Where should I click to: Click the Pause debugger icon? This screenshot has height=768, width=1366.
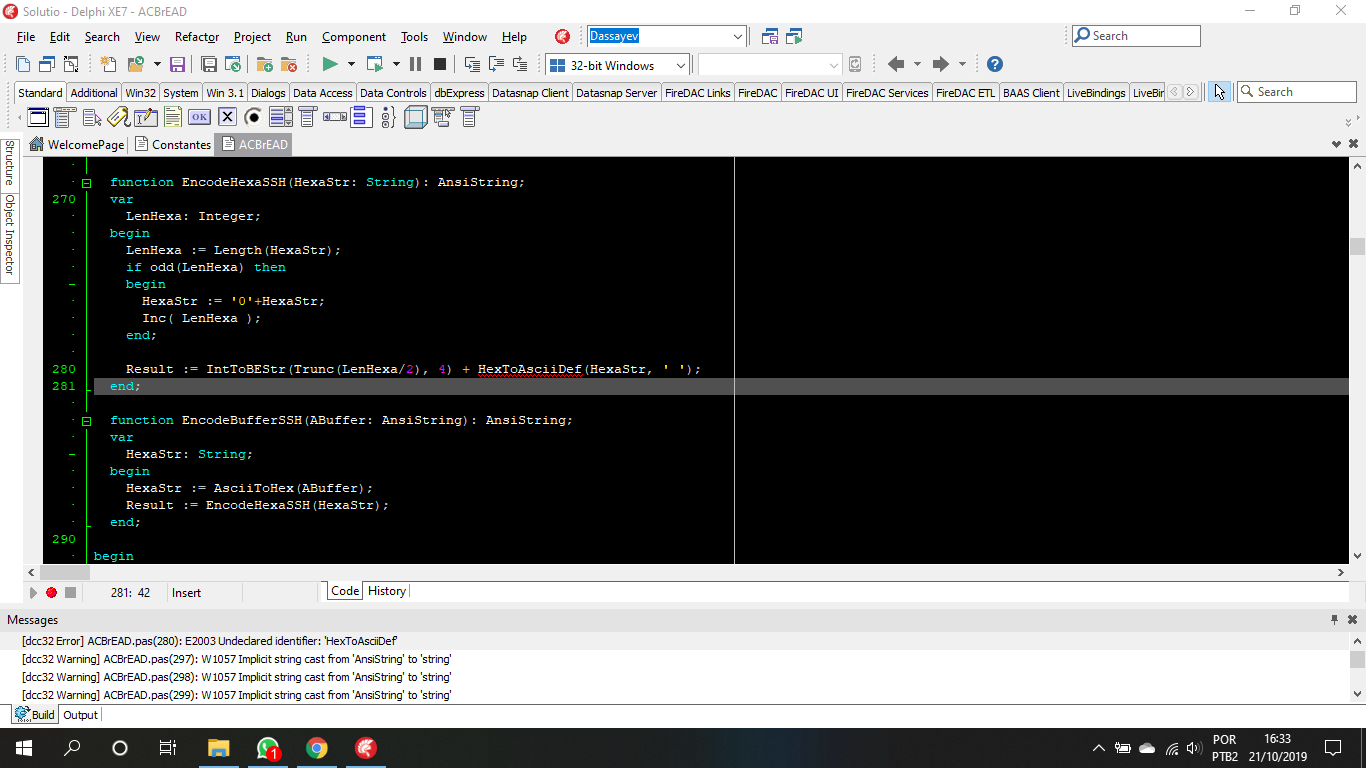[415, 65]
